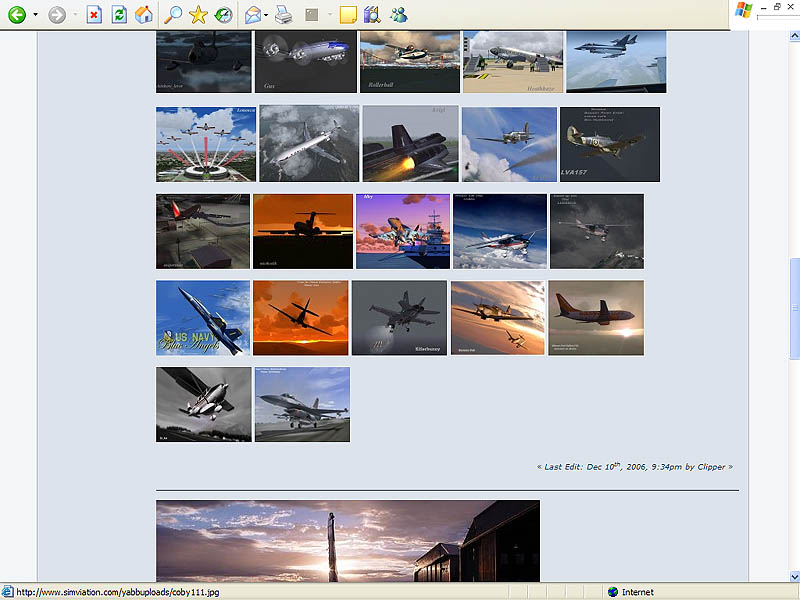The width and height of the screenshot is (800, 600).
Task: Expand the Back button history dropdown
Action: (x=36, y=15)
